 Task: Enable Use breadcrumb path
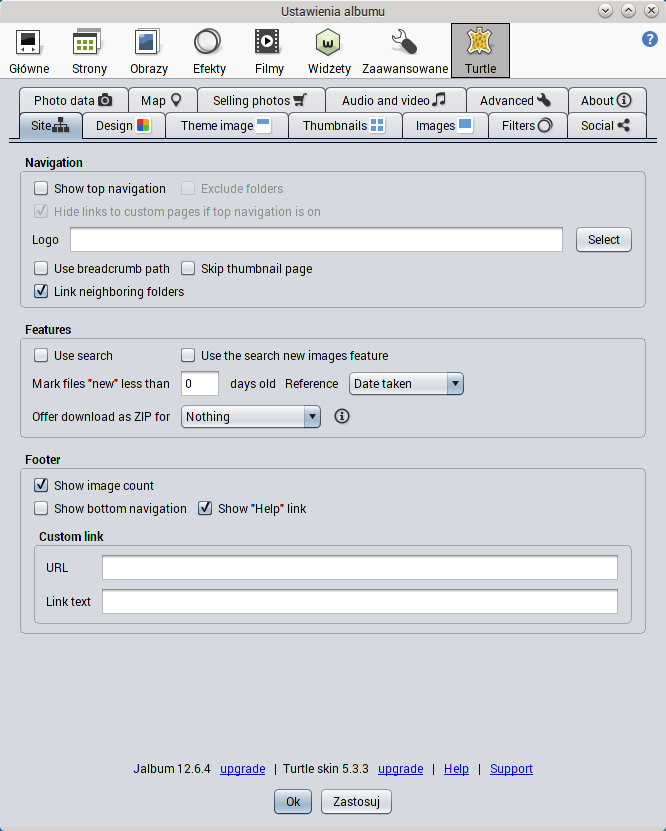tap(41, 268)
